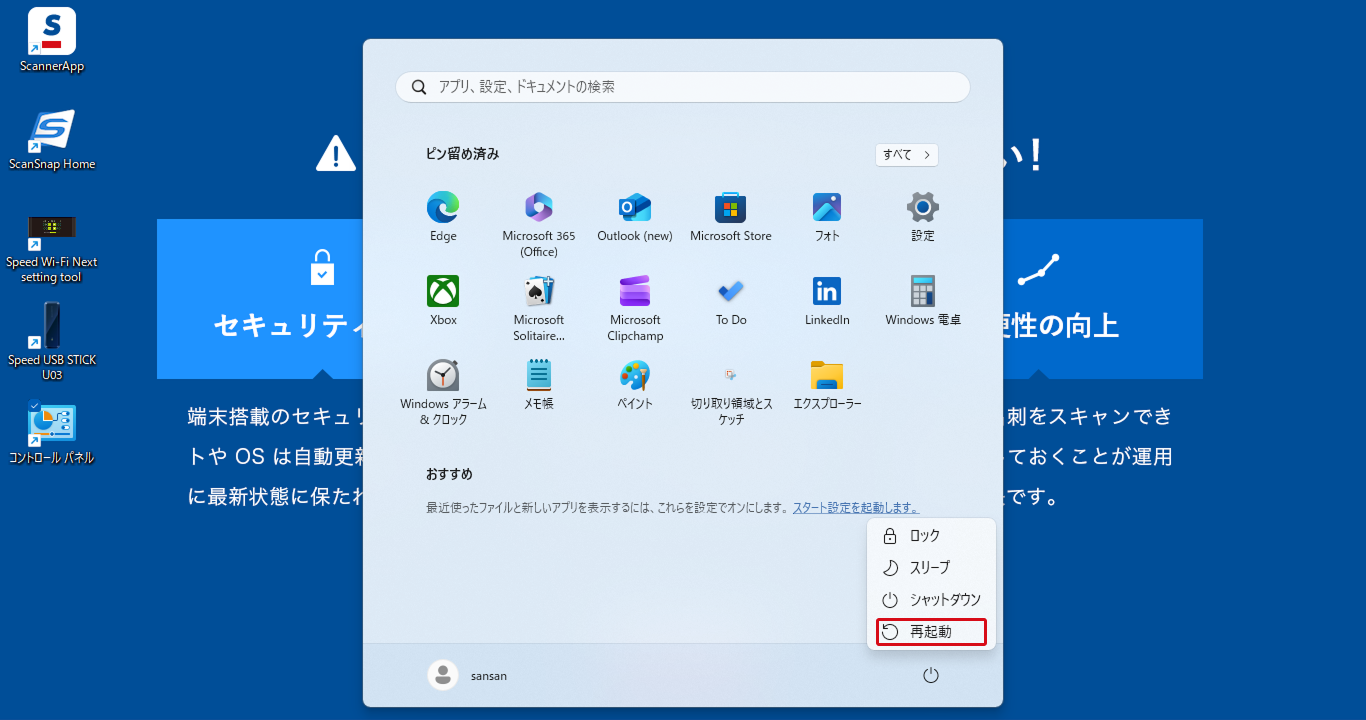Select ScanSnap Home desktop icon
Screen dimensions: 1366x720
(52, 140)
